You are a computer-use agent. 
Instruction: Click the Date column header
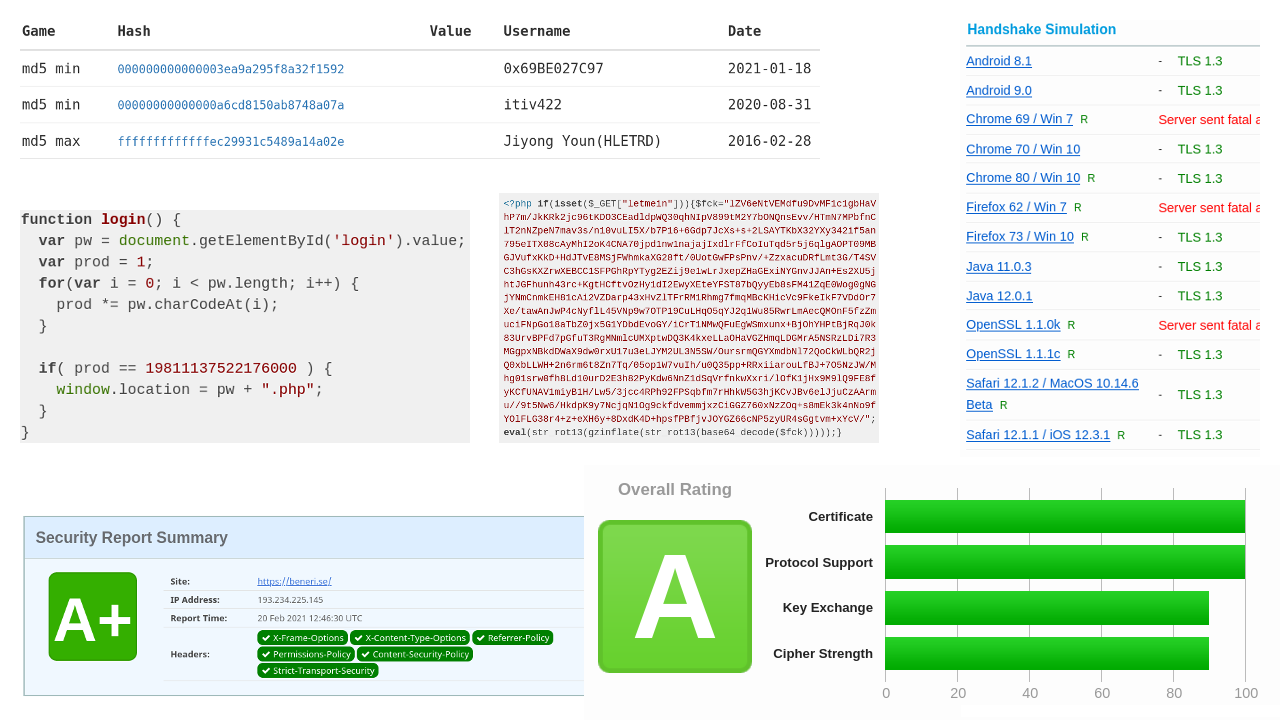tap(745, 31)
